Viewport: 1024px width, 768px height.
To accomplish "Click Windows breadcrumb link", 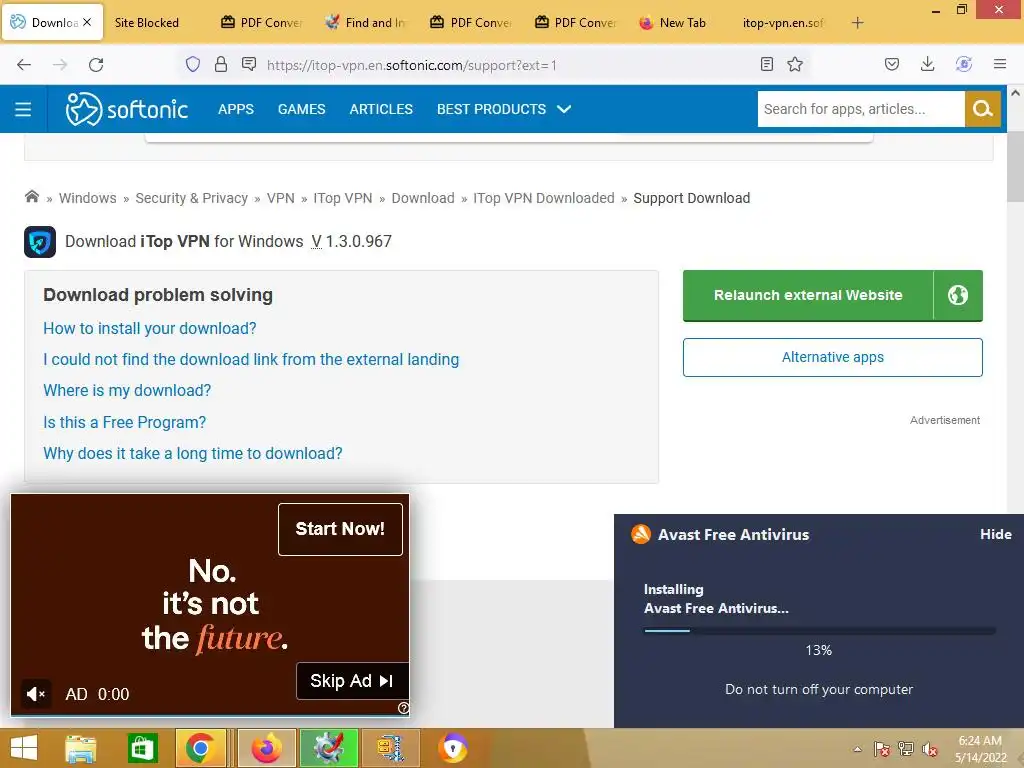I will 88,198.
